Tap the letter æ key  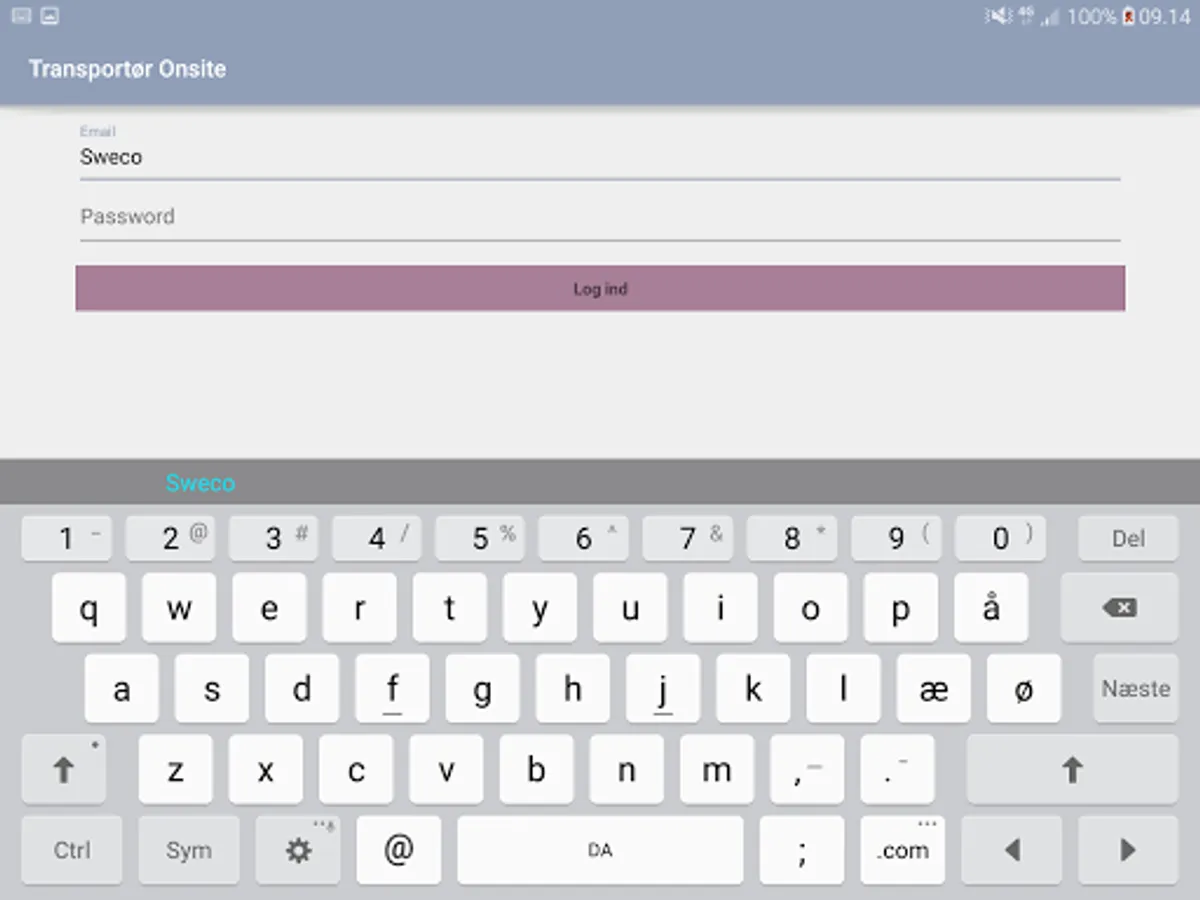(934, 689)
